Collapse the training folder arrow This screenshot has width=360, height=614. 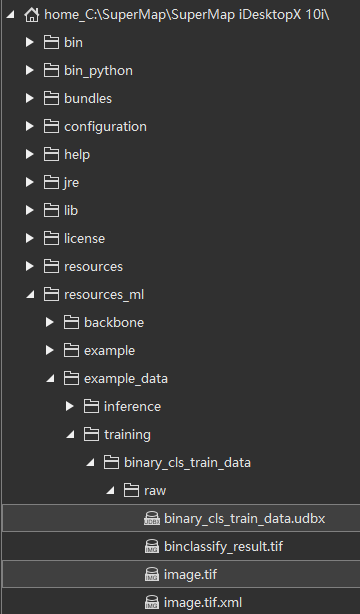click(x=70, y=435)
